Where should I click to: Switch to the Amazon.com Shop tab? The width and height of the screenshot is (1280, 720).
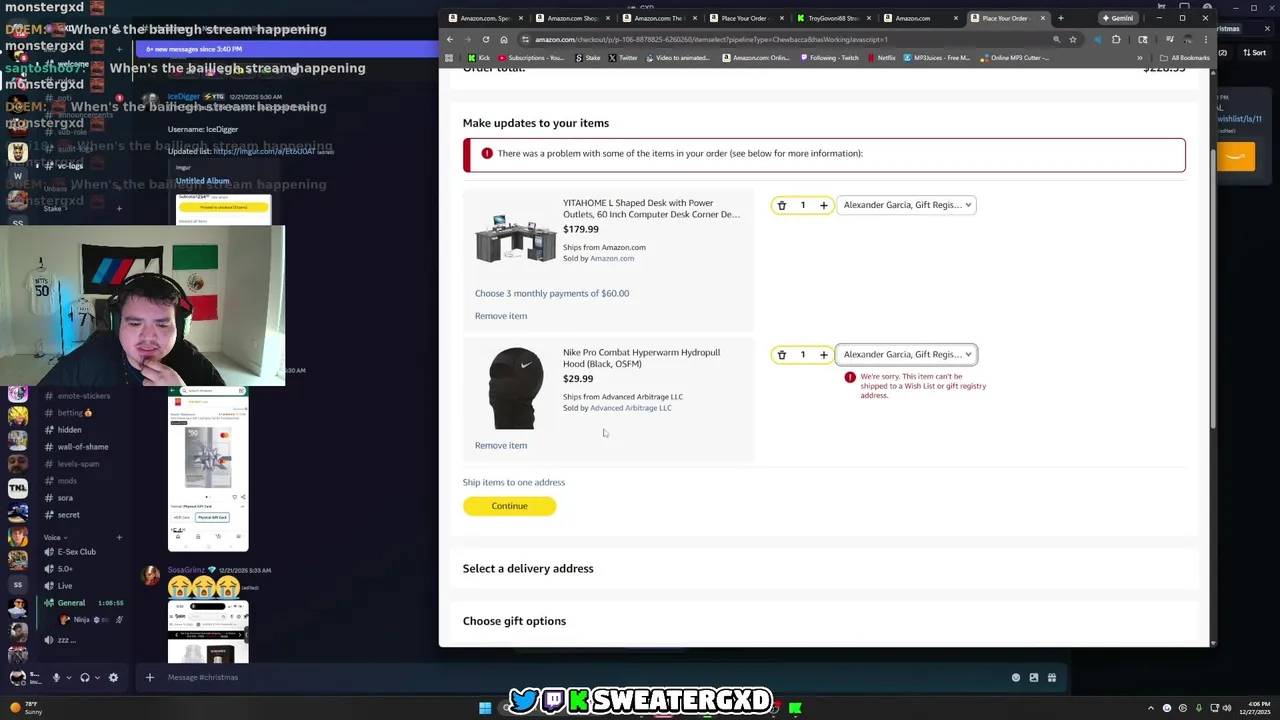573,18
